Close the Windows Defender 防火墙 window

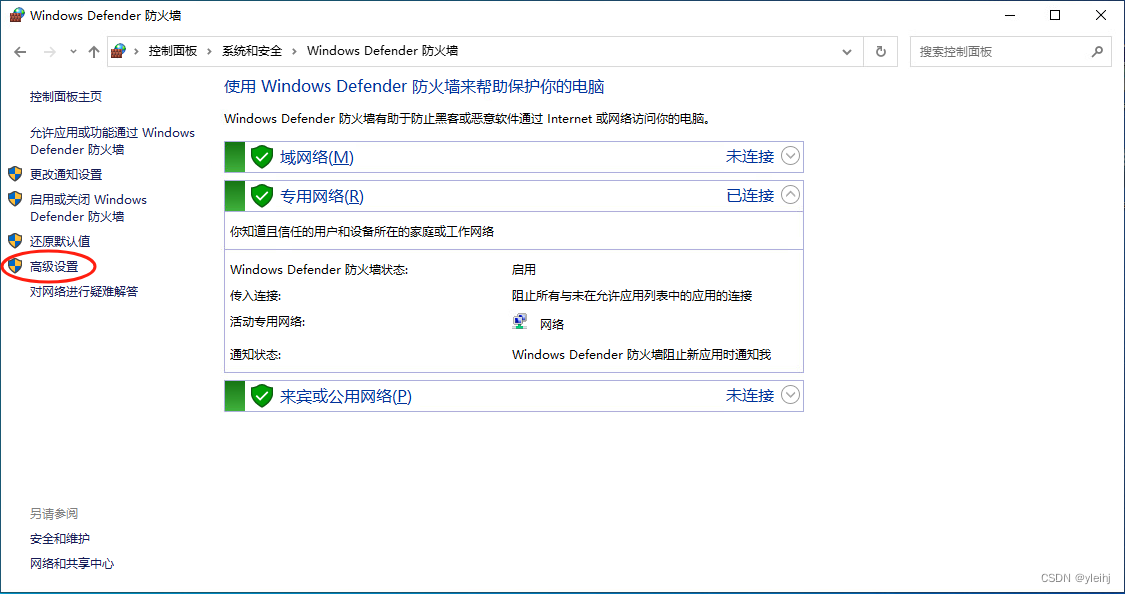(x=1101, y=15)
